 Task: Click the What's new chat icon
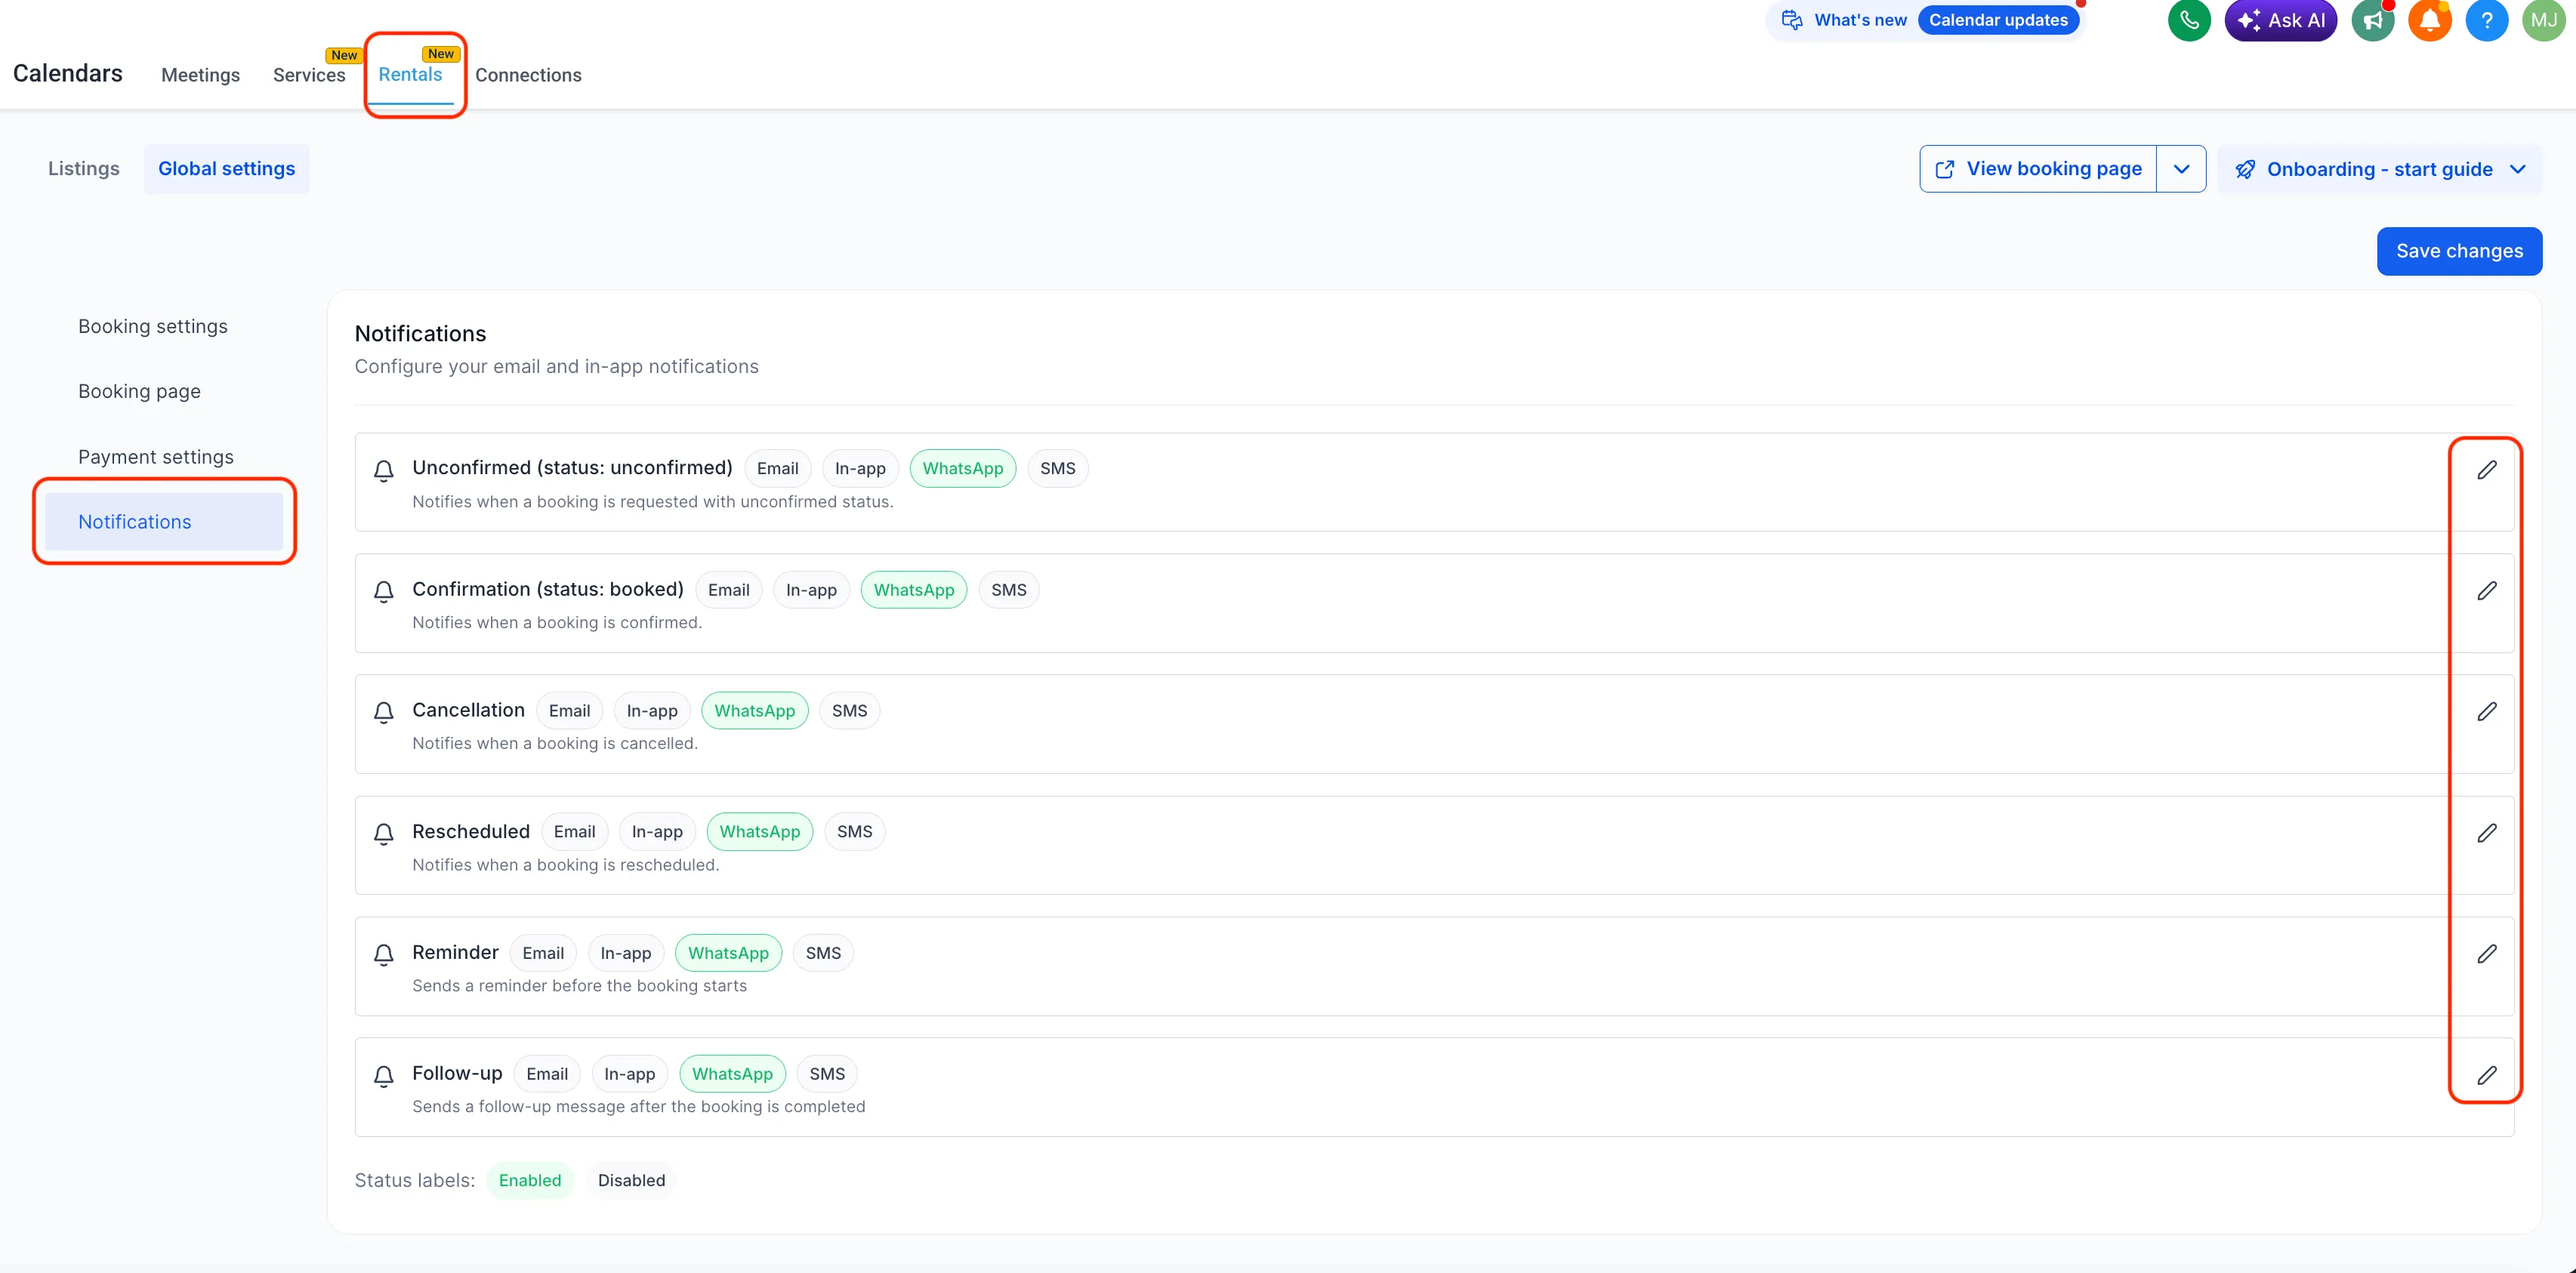tap(1792, 20)
